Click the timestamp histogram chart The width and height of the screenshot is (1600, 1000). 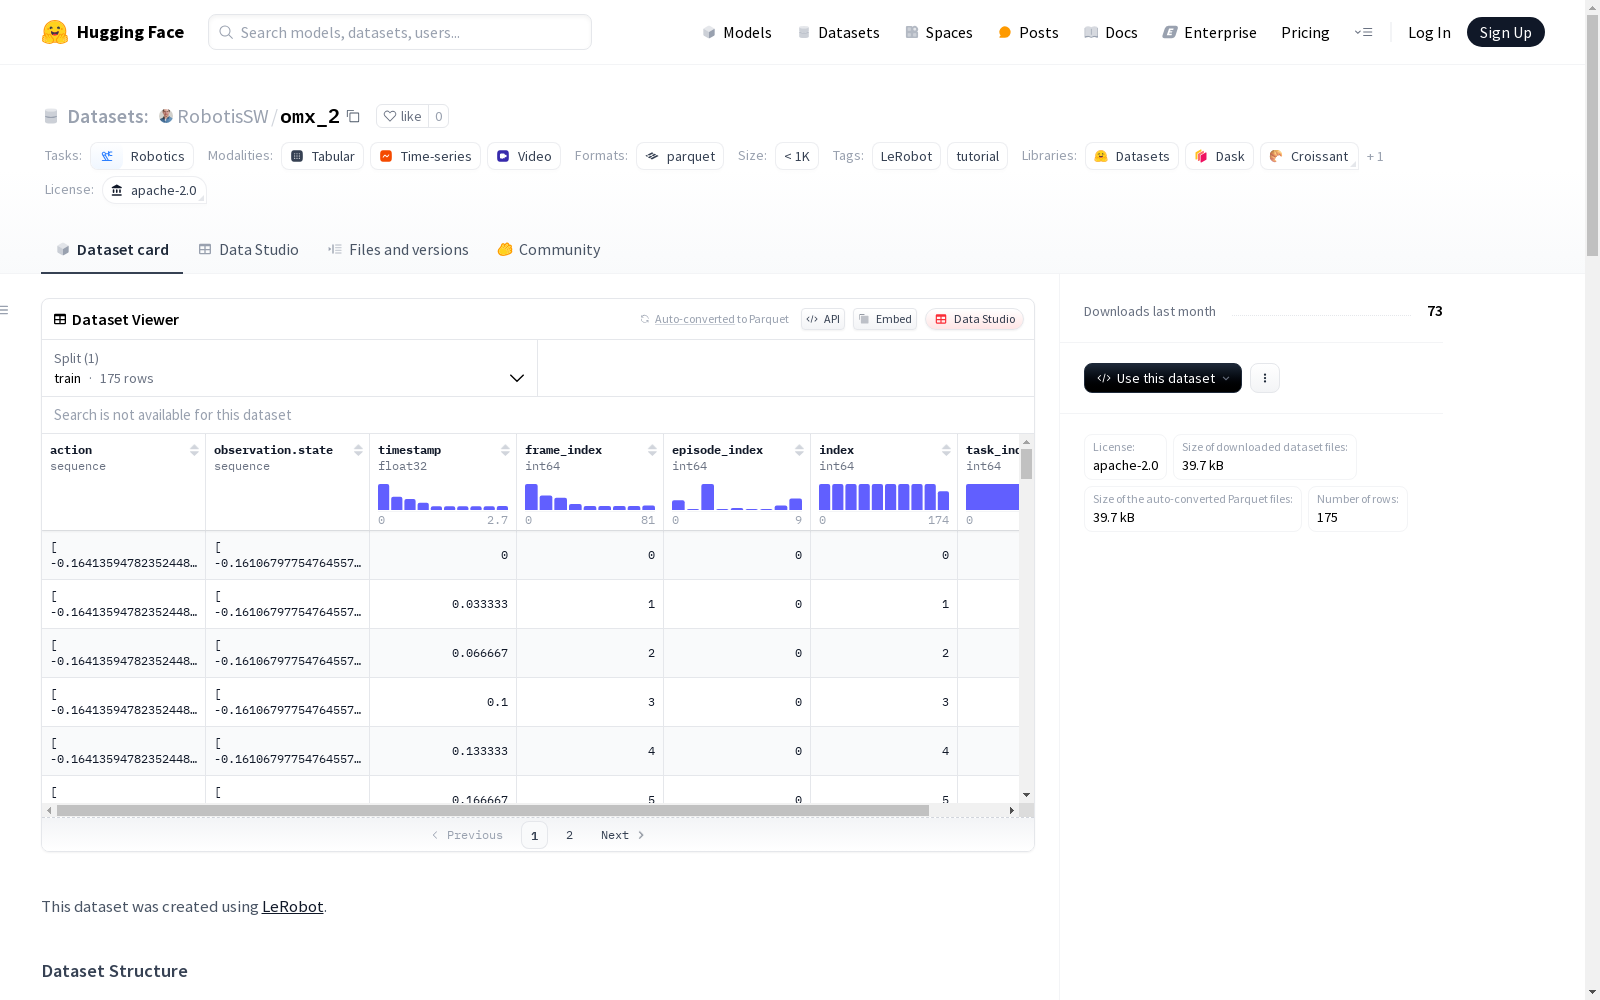point(443,497)
